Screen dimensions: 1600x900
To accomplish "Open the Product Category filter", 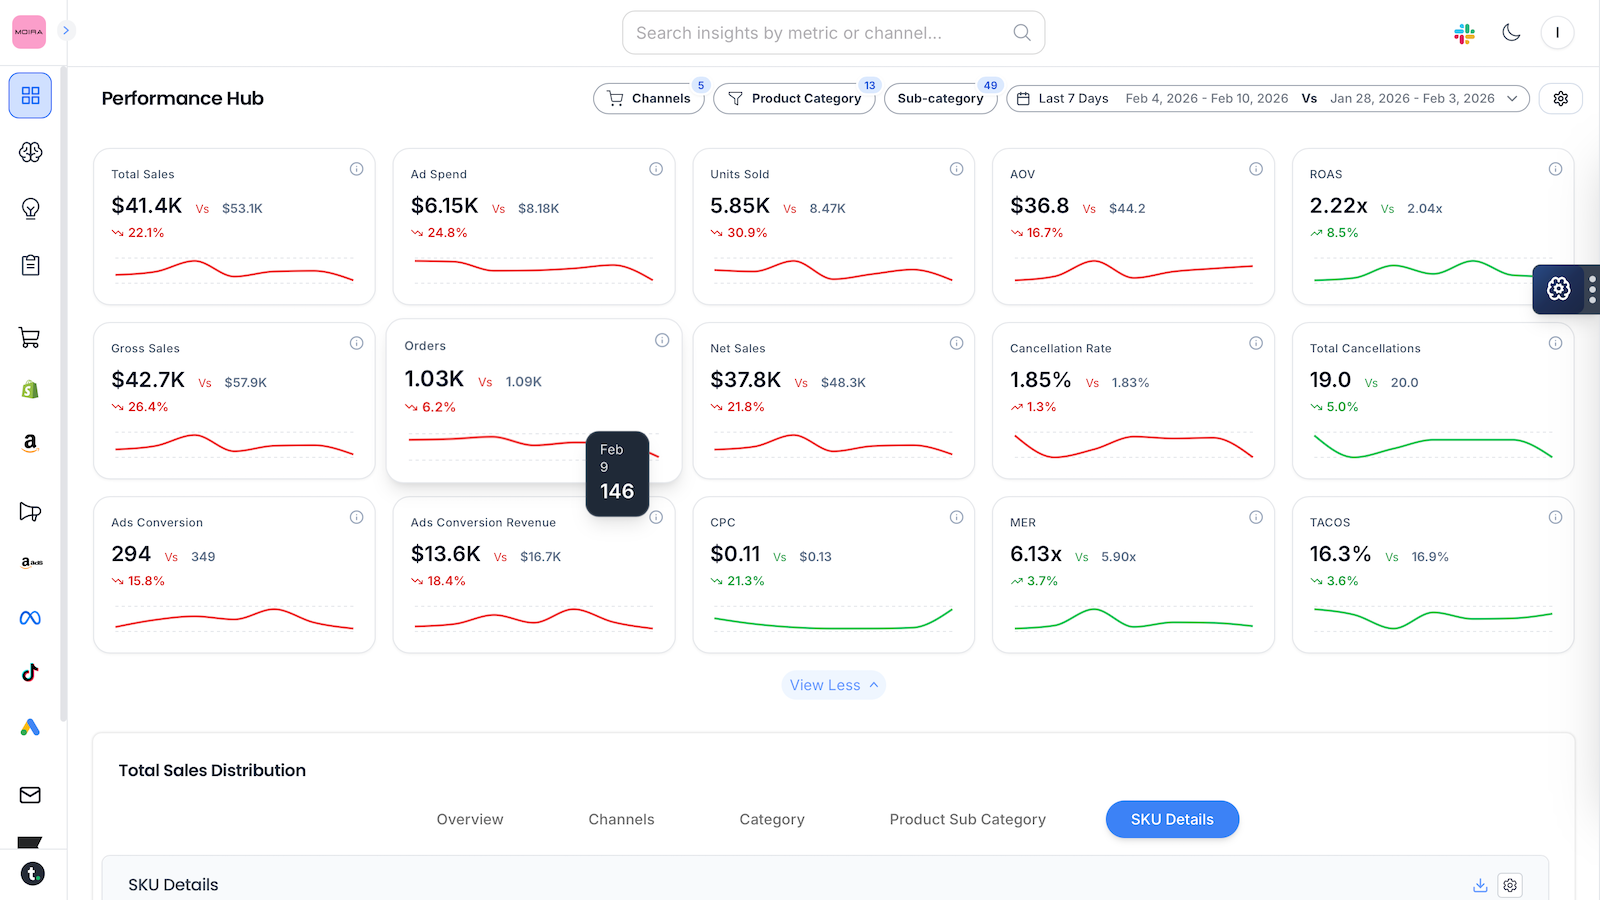I will (794, 98).
